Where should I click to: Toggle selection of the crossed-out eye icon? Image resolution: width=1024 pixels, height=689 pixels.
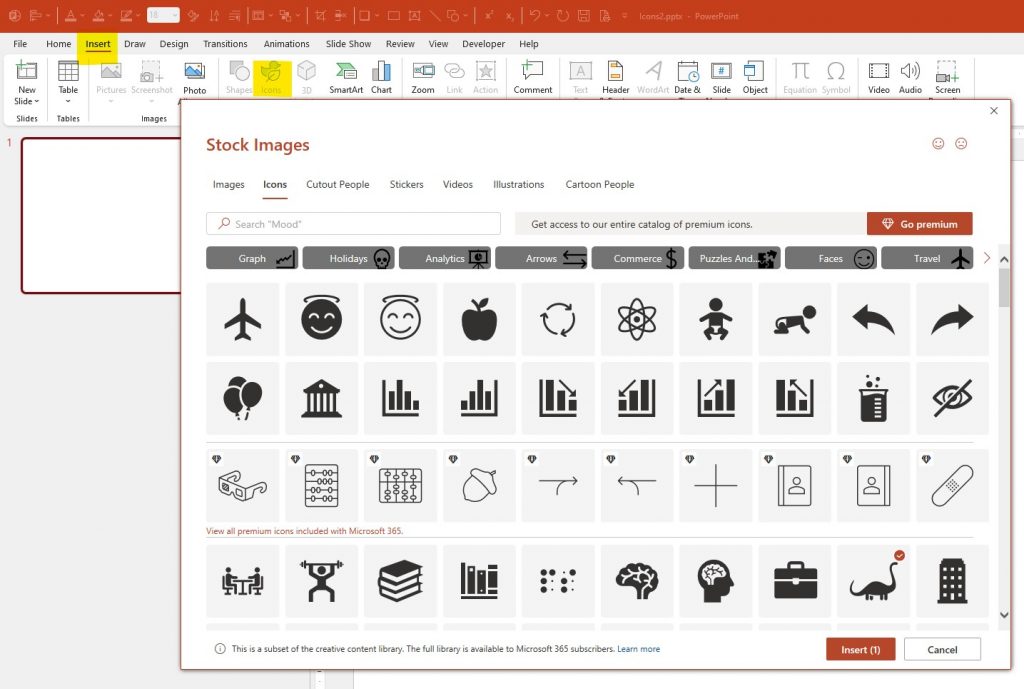[x=952, y=398]
